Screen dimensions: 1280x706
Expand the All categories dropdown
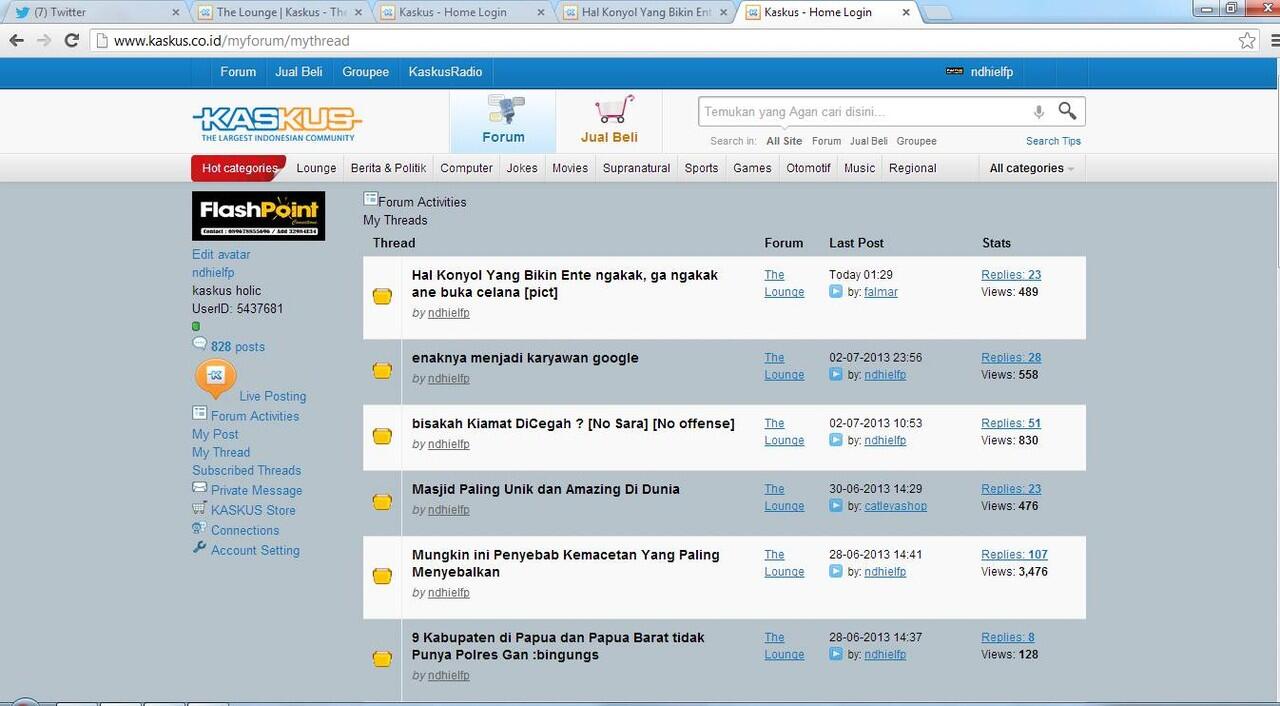[x=1031, y=168]
